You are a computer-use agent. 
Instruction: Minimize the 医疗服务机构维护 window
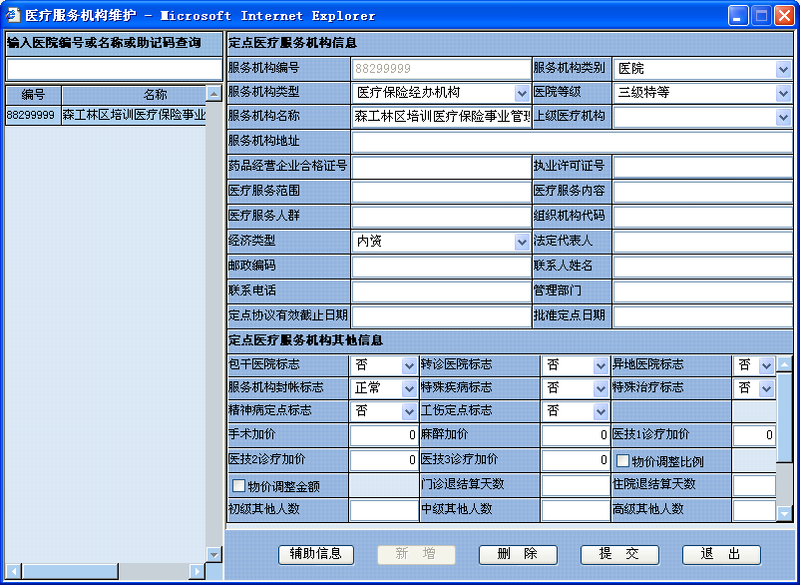click(x=738, y=15)
